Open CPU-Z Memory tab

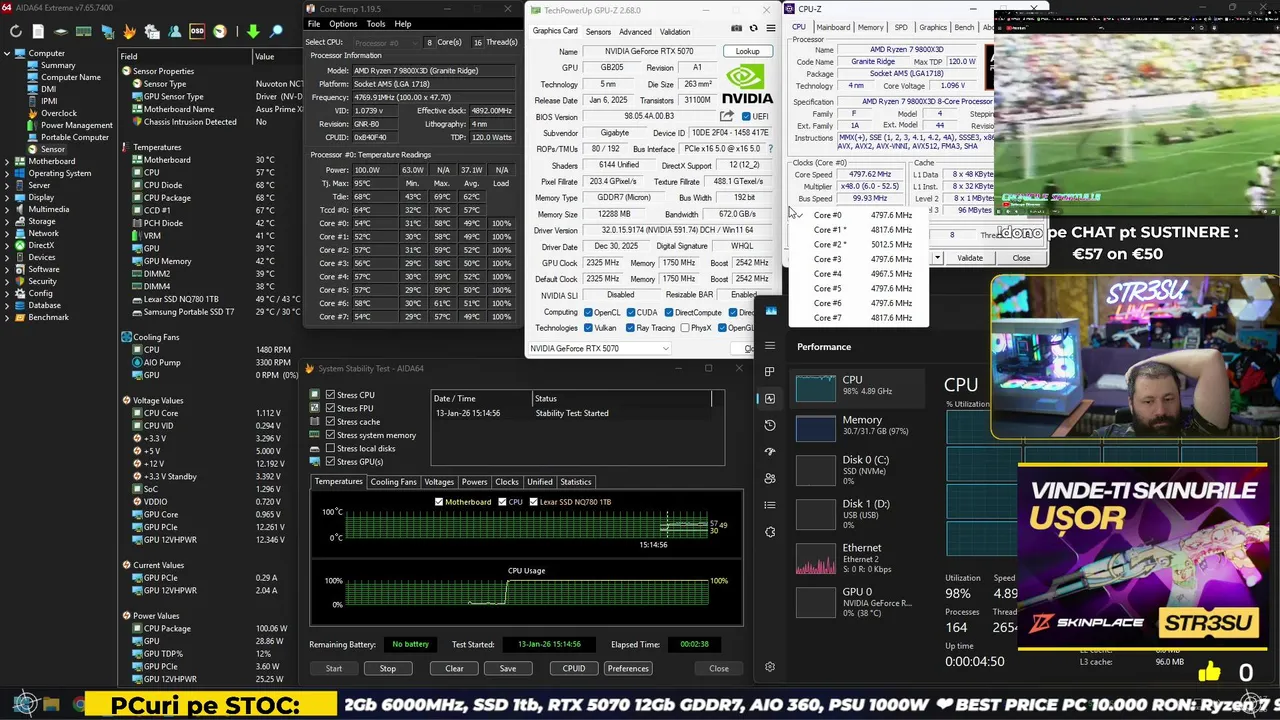pyautogui.click(x=870, y=27)
